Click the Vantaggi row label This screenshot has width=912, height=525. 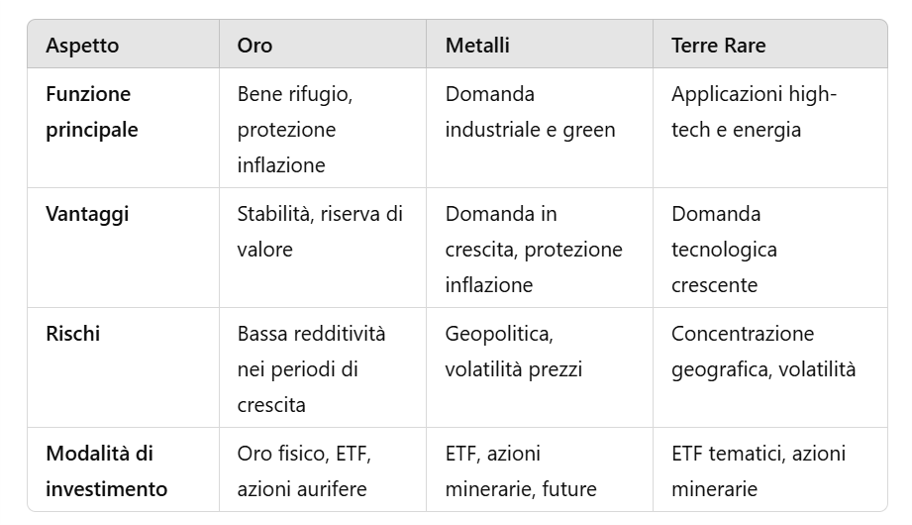click(x=87, y=214)
